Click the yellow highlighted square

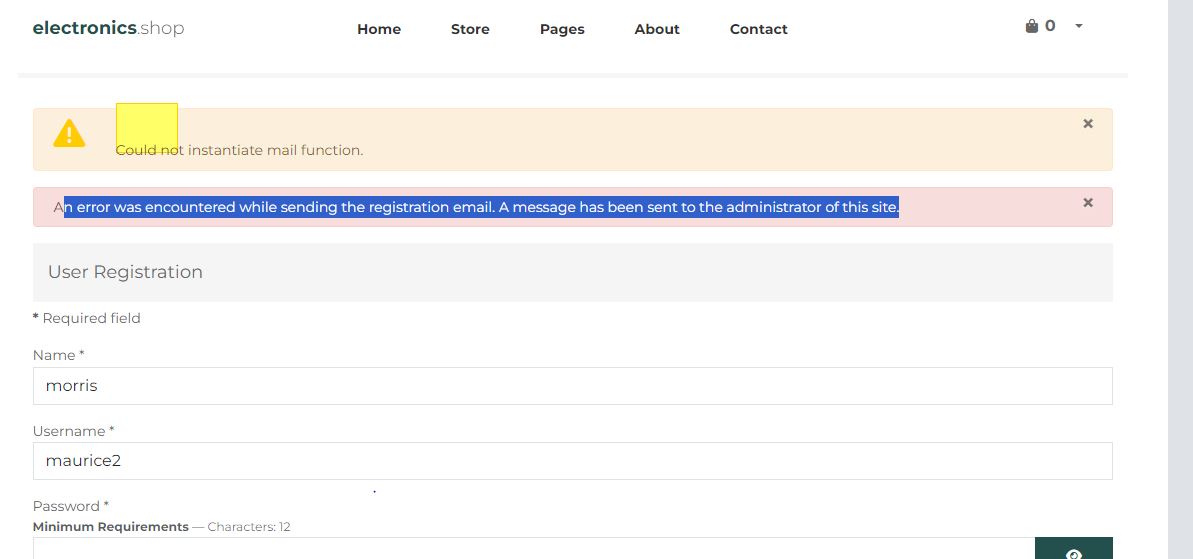click(147, 125)
